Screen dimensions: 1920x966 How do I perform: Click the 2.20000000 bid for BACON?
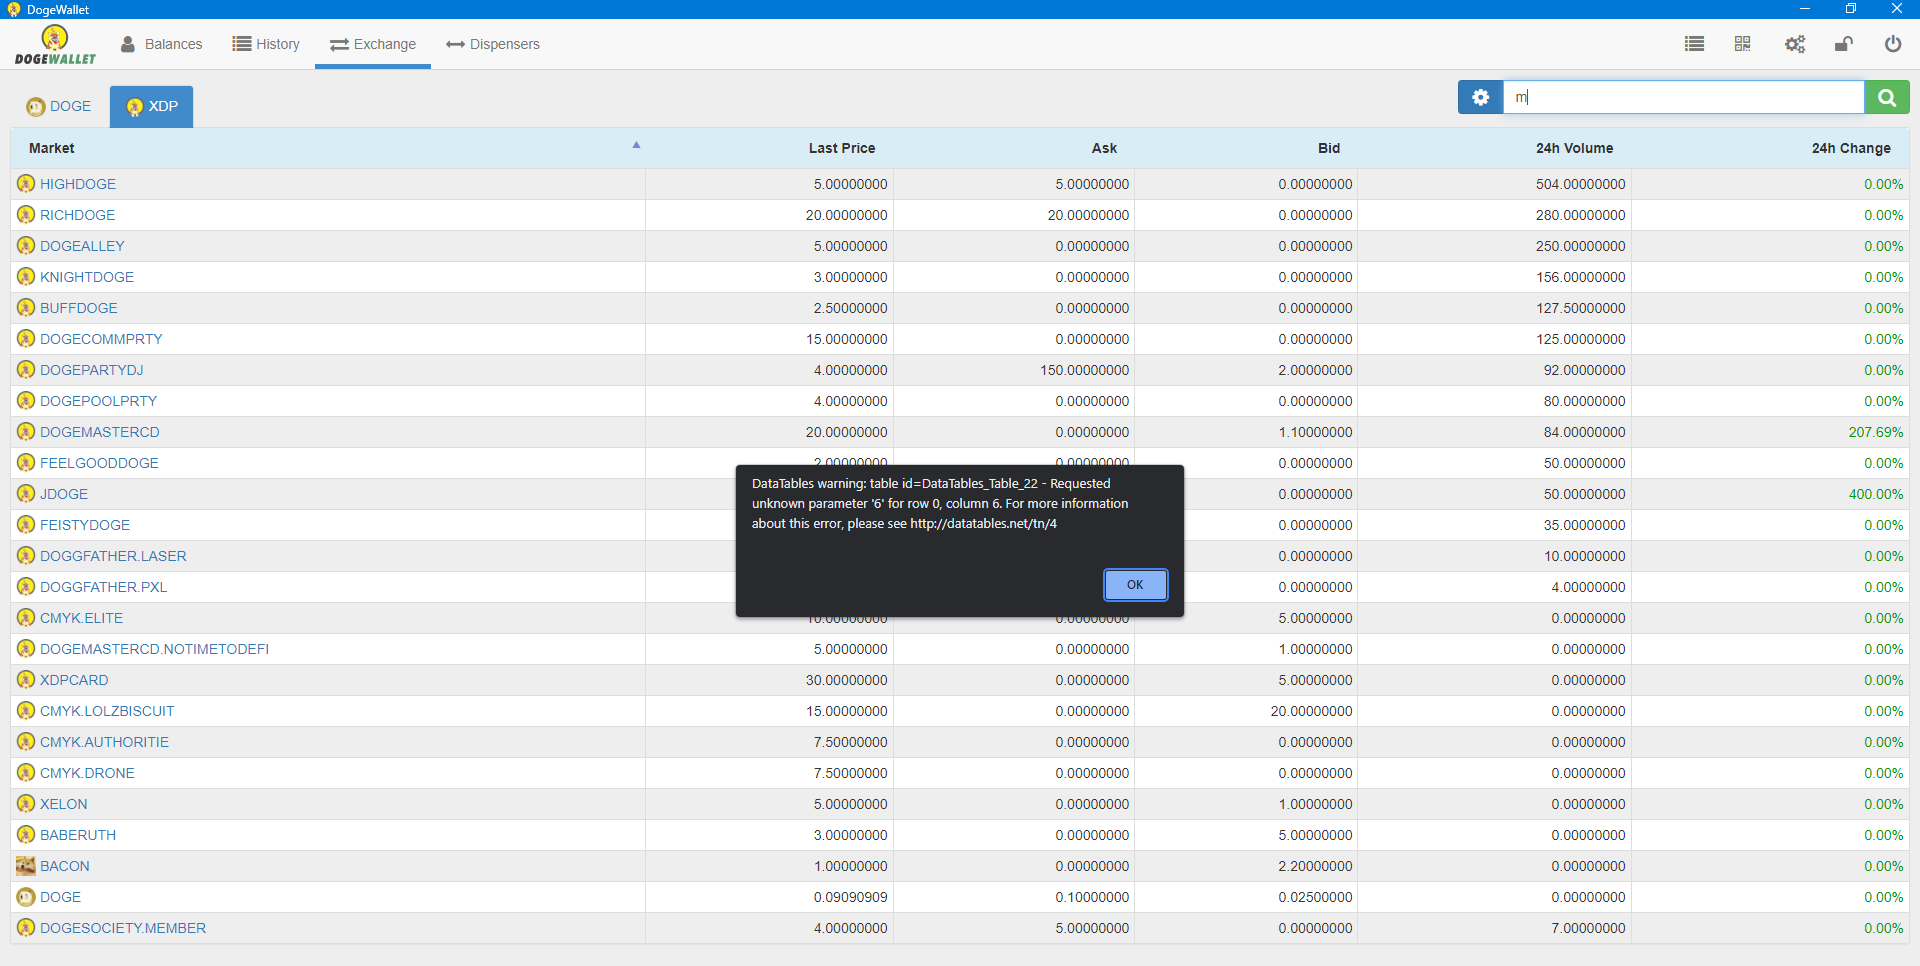click(1316, 866)
